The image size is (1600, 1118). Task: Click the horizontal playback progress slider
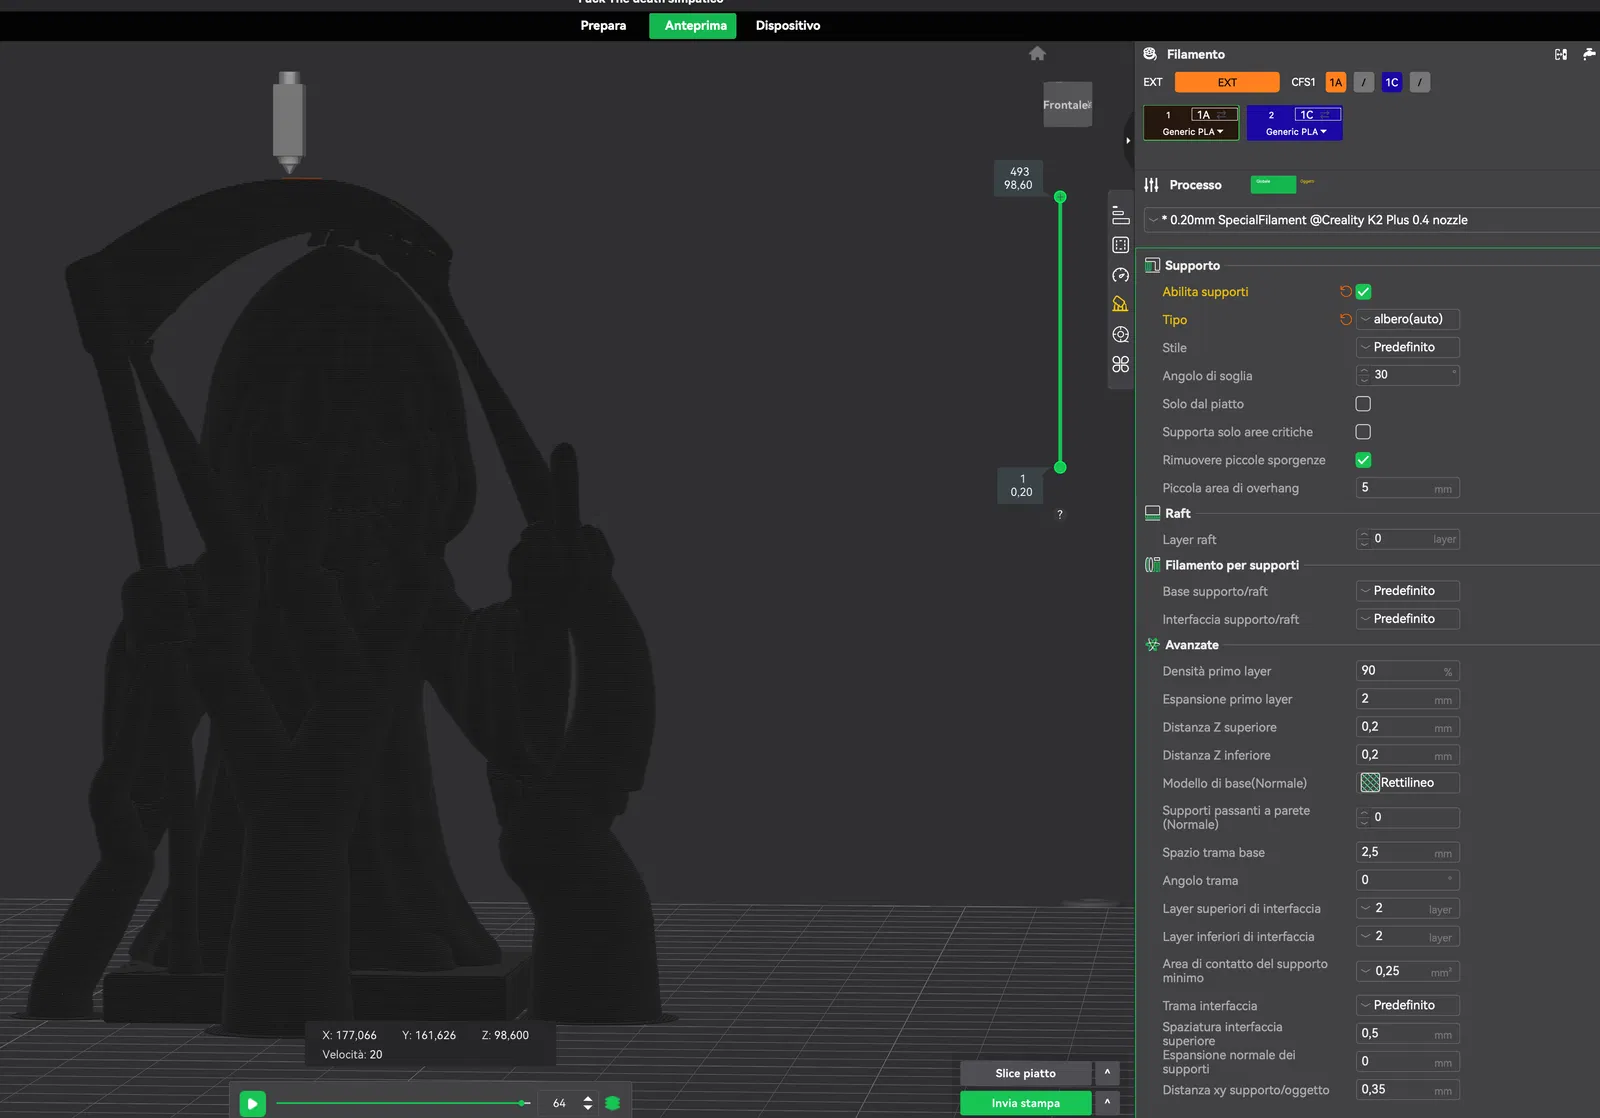404,1103
